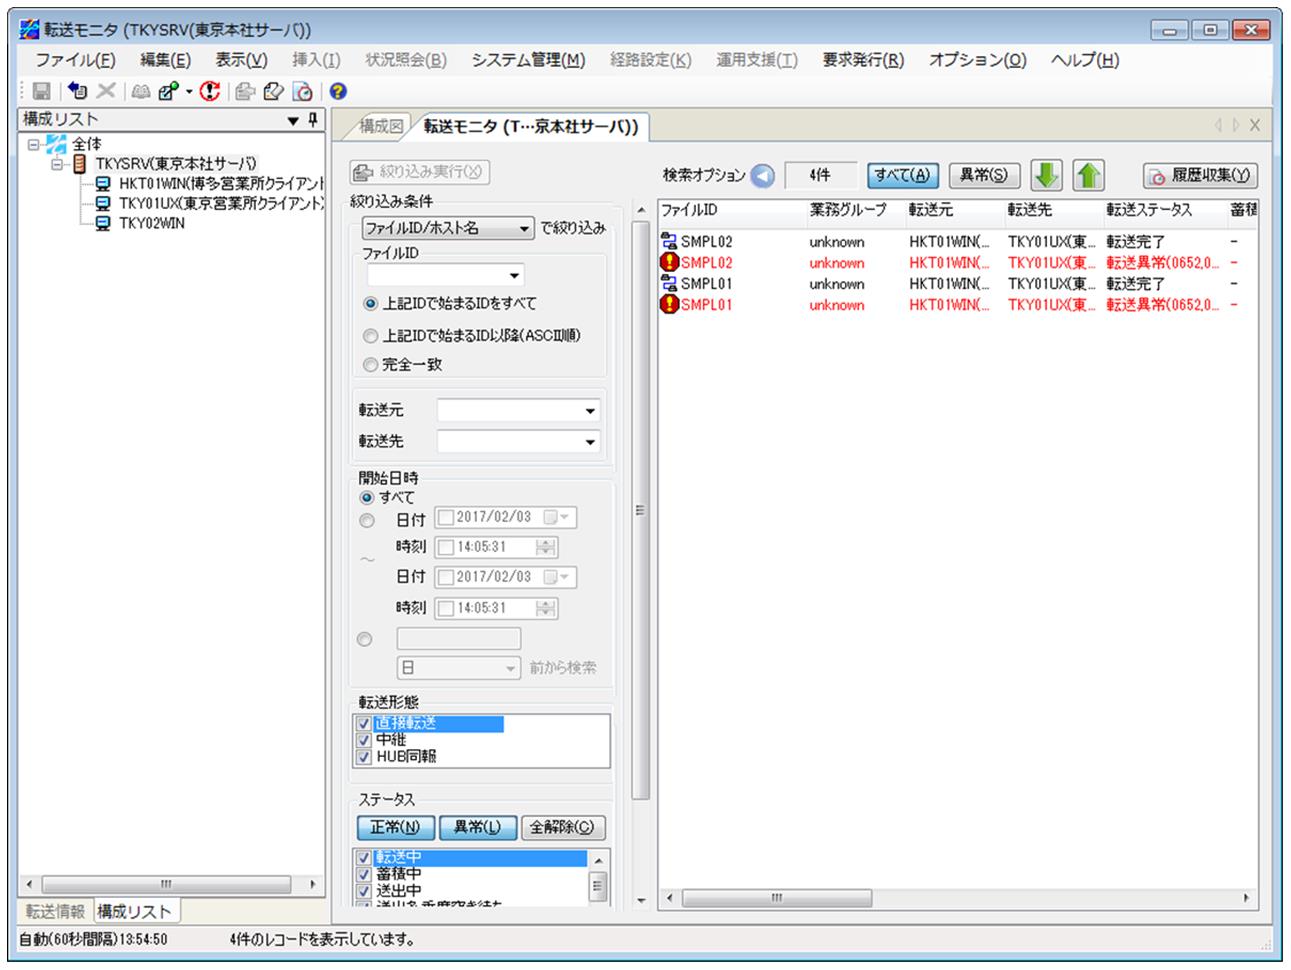
Task: Switch to the 転送情報 tab
Action: [x=55, y=911]
